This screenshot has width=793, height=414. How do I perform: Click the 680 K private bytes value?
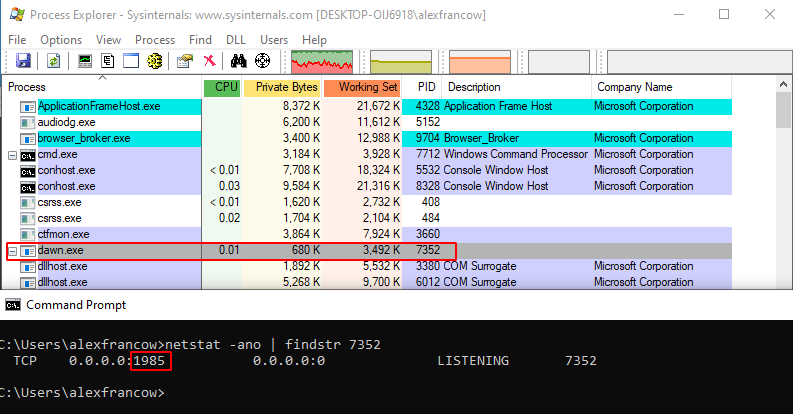(305, 250)
